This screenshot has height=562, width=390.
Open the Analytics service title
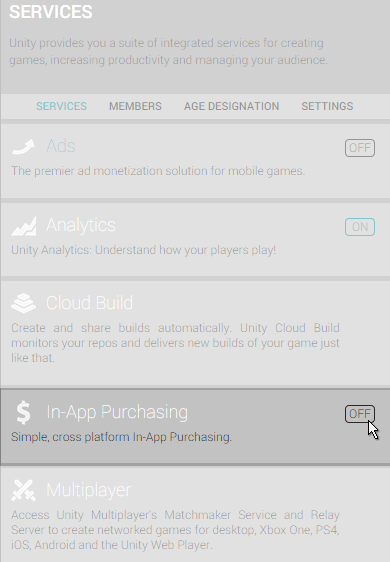81,225
